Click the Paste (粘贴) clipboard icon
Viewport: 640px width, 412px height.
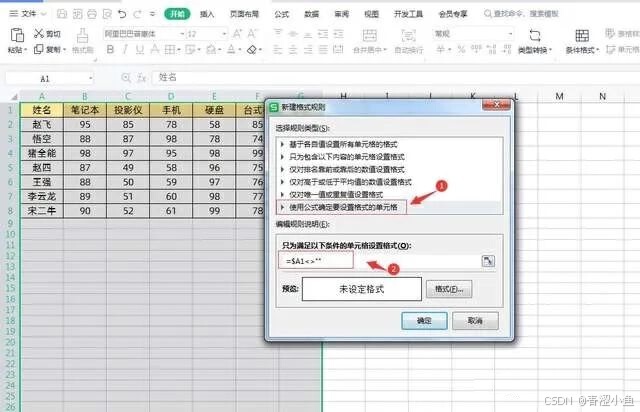pyautogui.click(x=17, y=35)
